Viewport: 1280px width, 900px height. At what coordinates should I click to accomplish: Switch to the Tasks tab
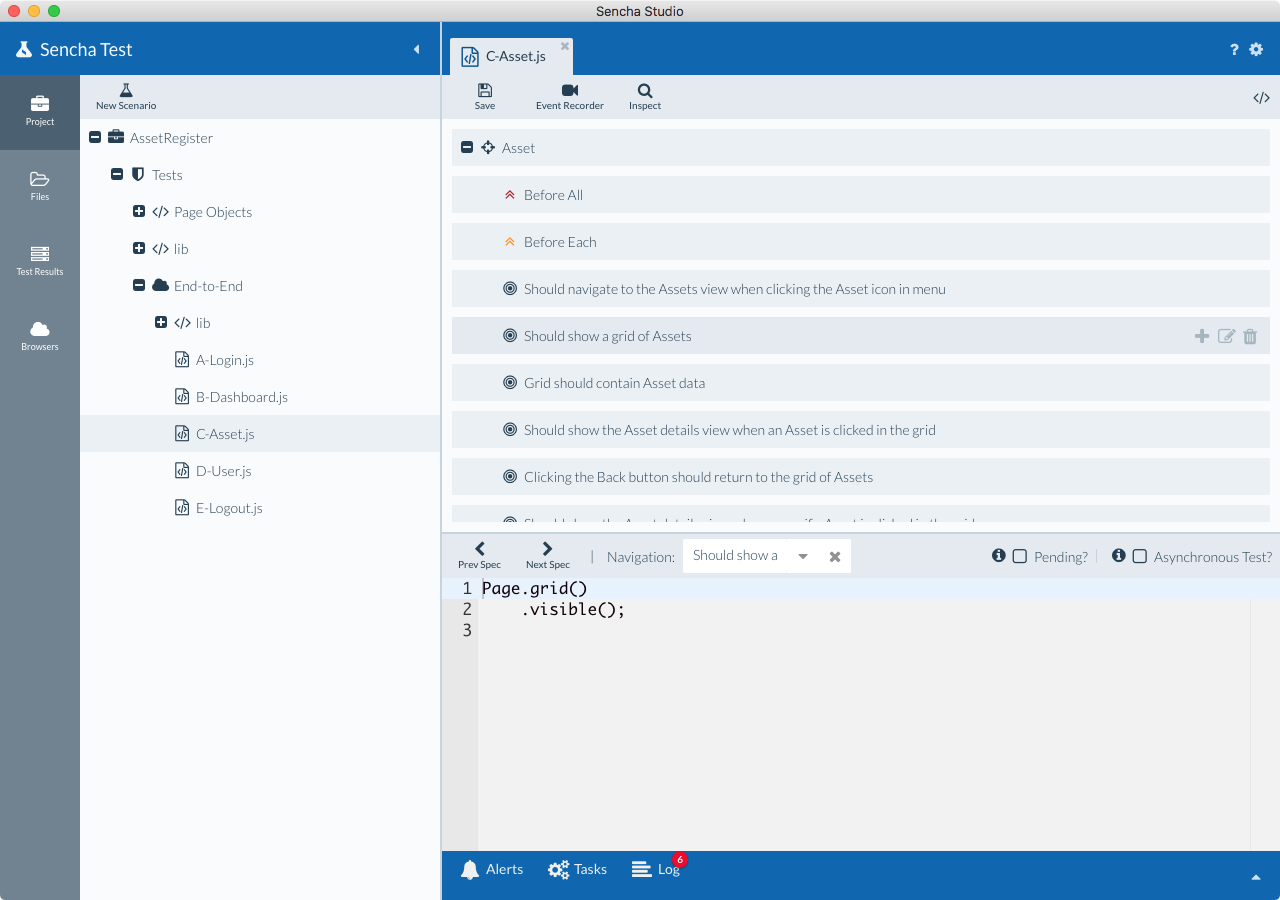click(577, 870)
